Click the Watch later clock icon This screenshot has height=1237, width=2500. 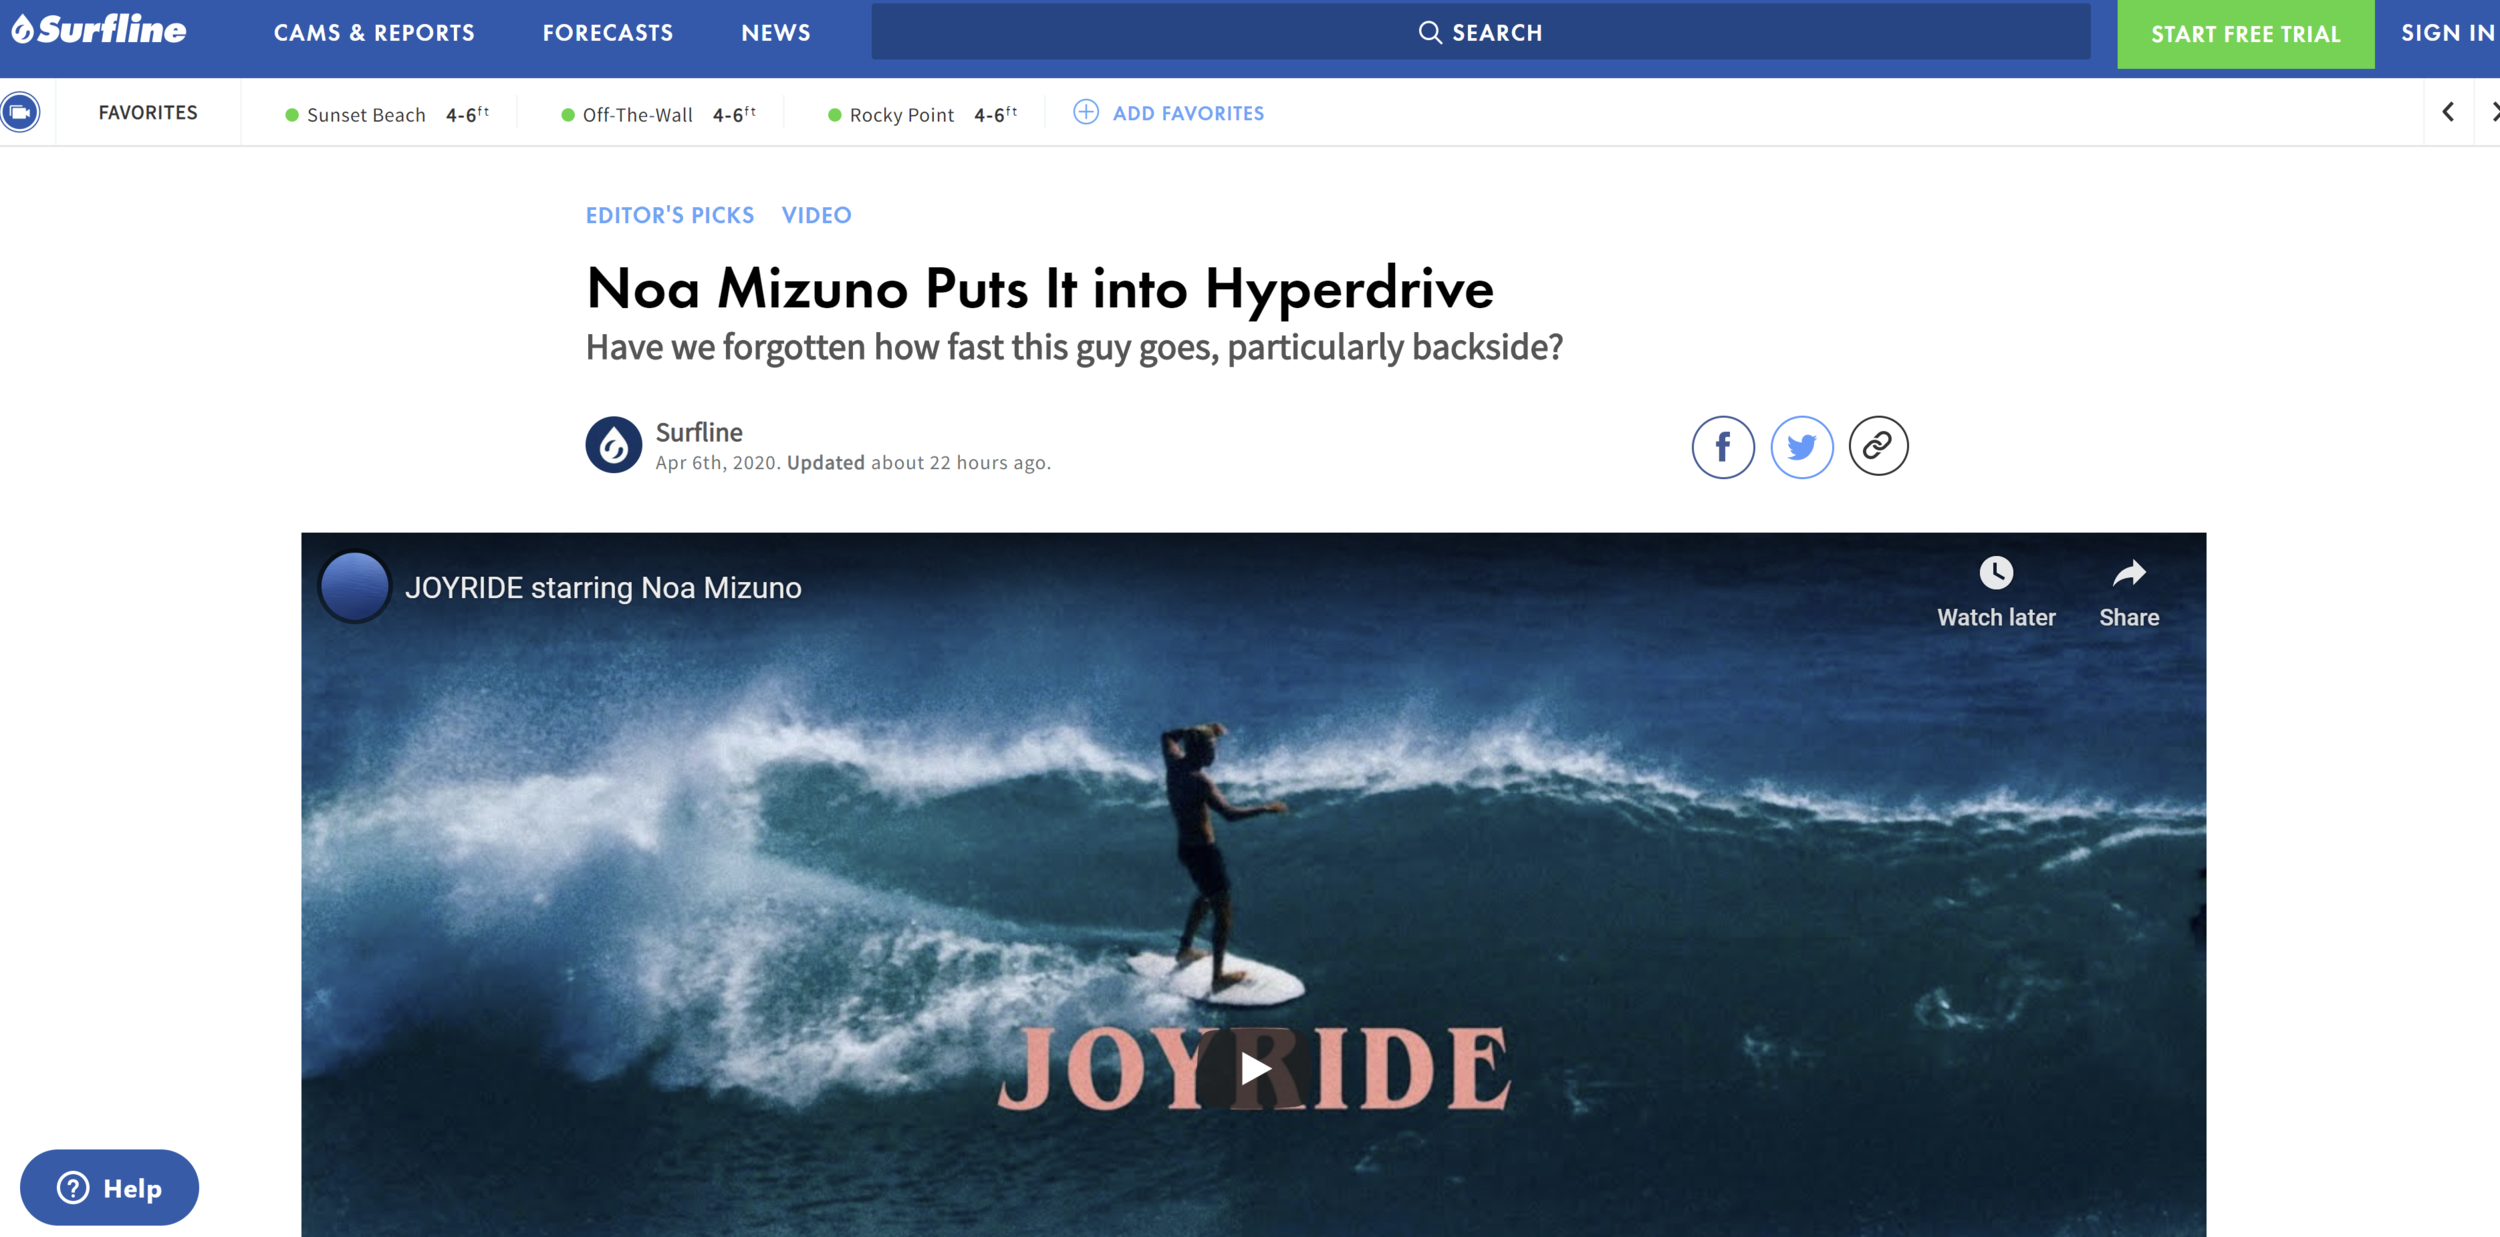1996,573
